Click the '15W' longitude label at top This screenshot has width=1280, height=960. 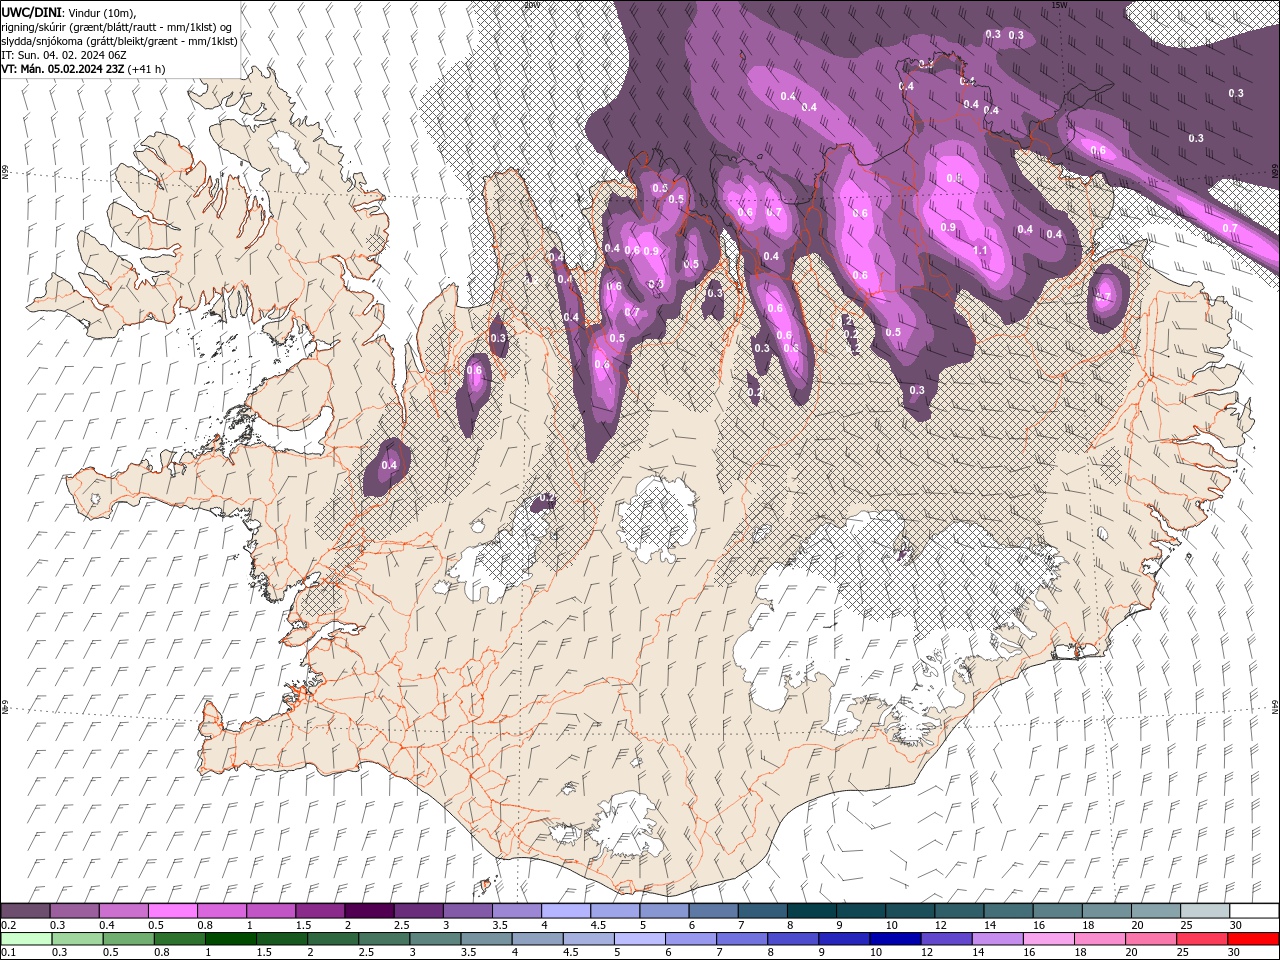(x=1059, y=4)
